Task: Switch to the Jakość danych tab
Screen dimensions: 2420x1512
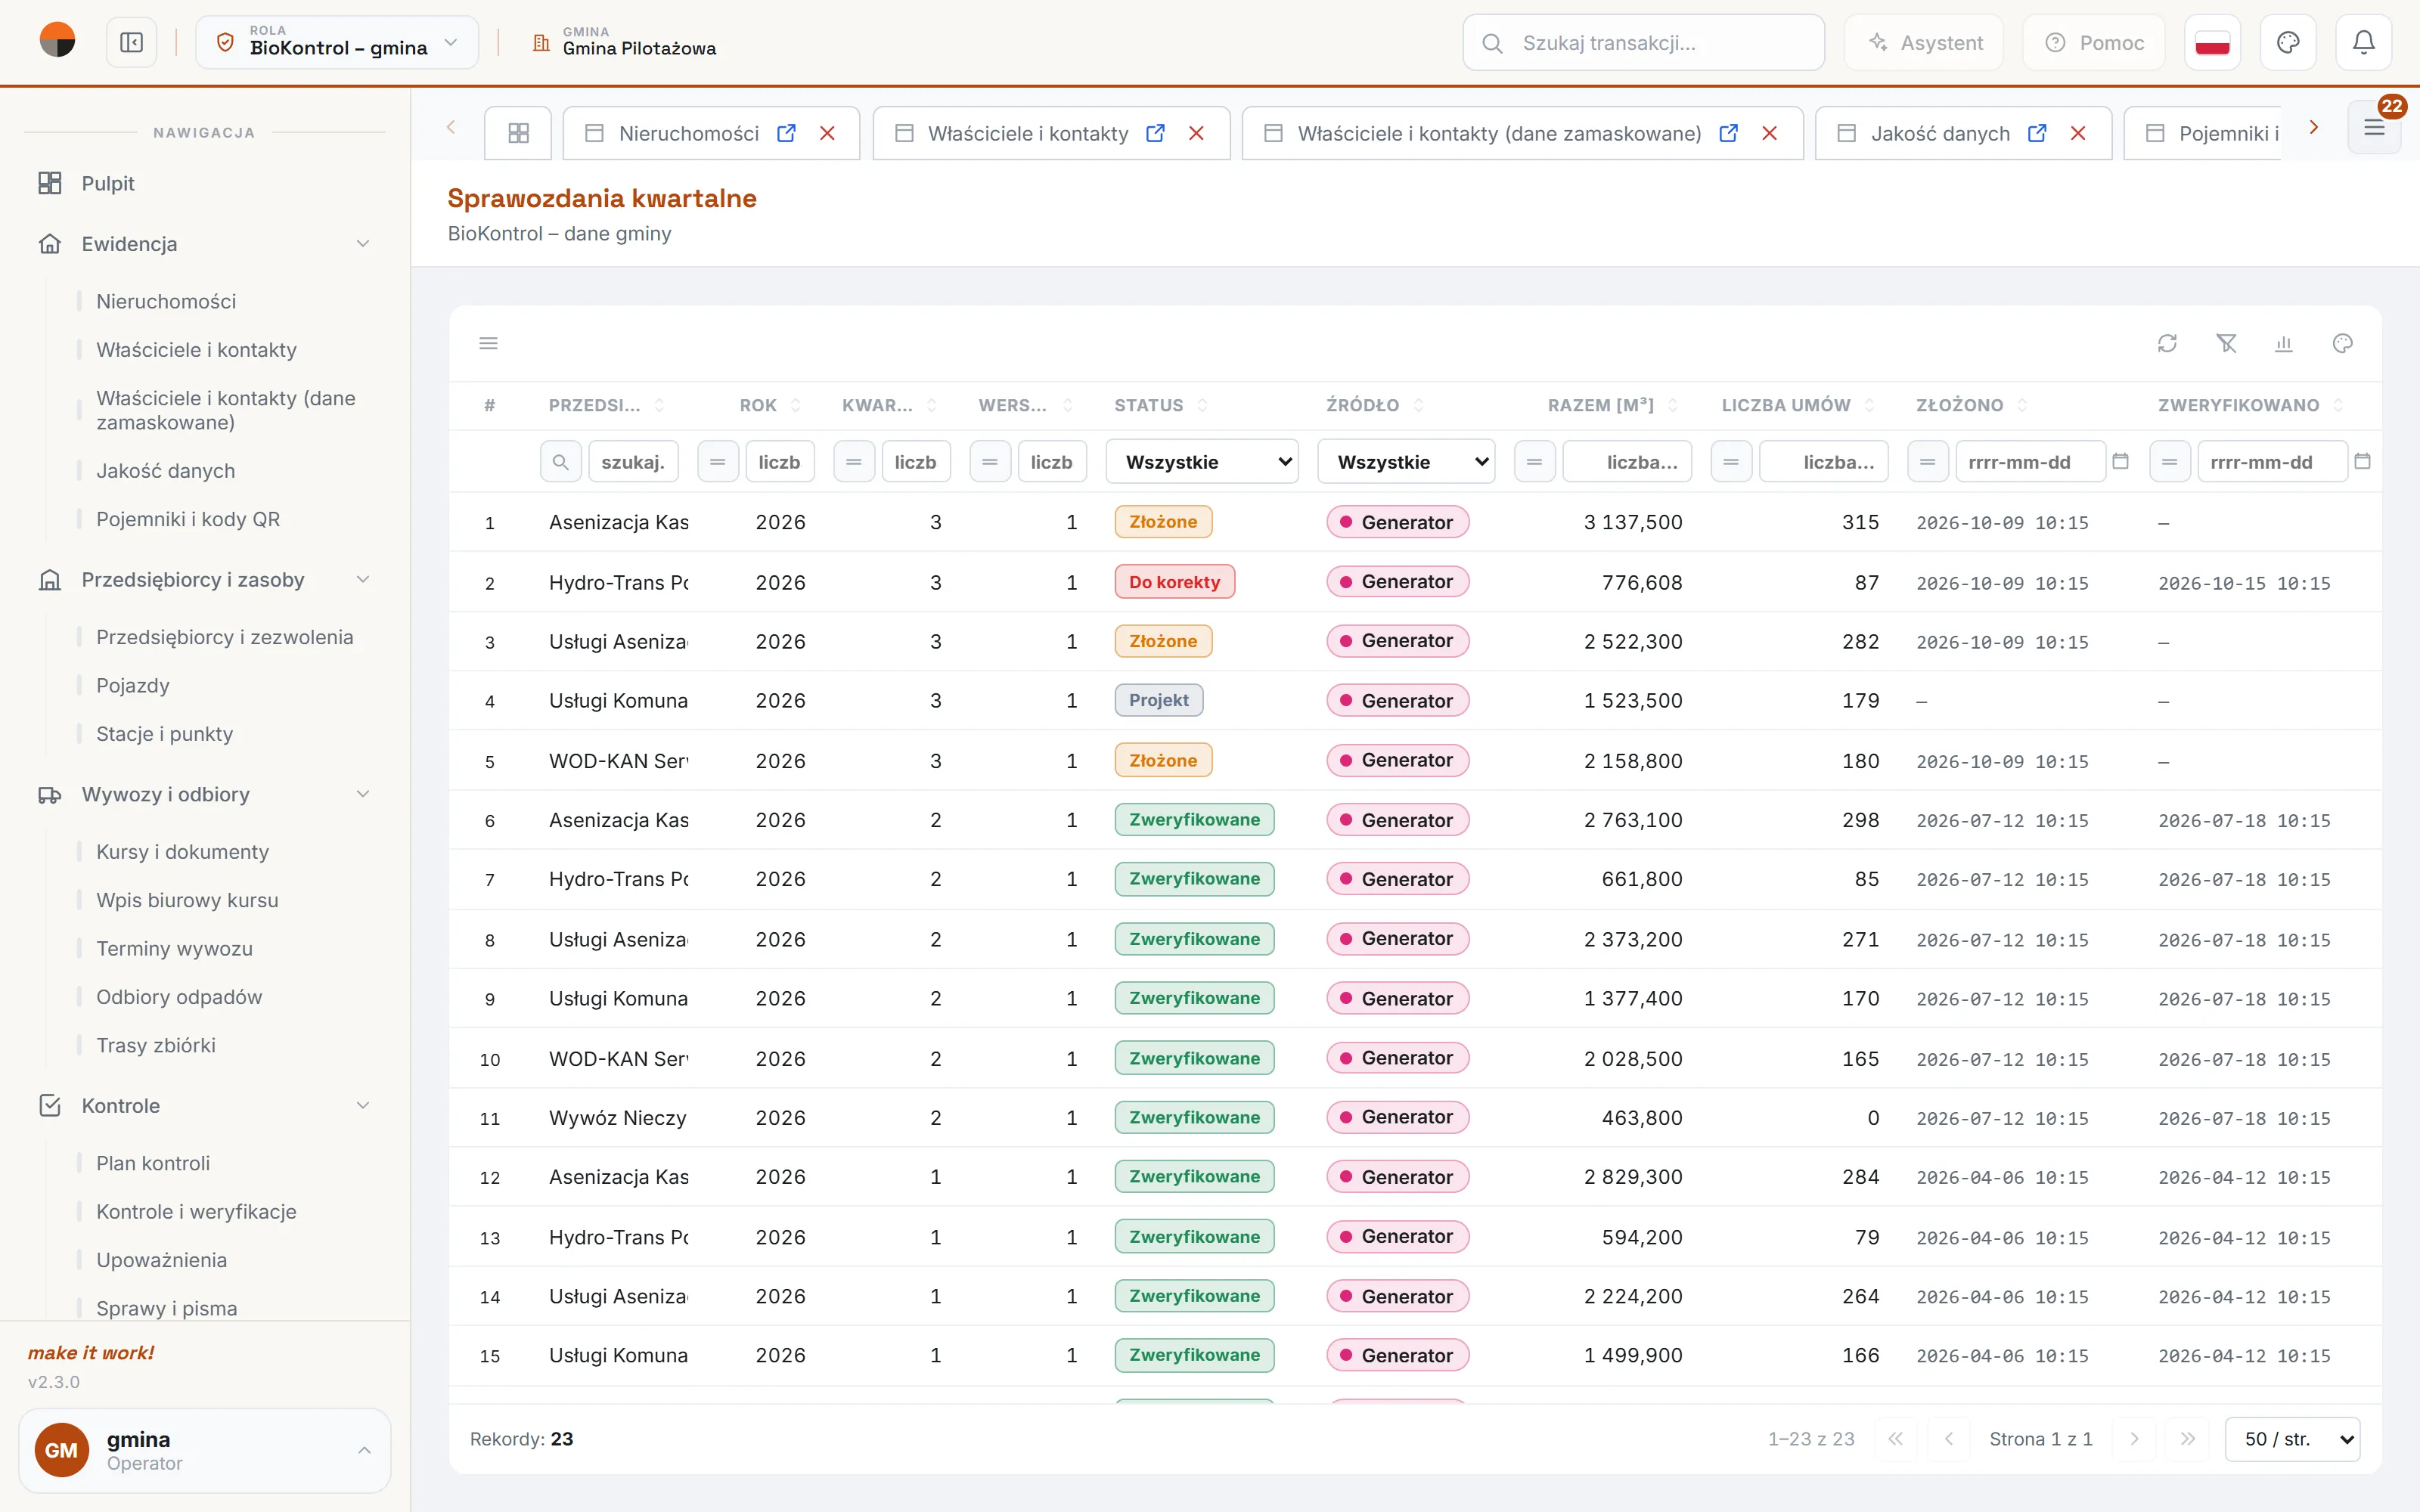Action: [1939, 133]
